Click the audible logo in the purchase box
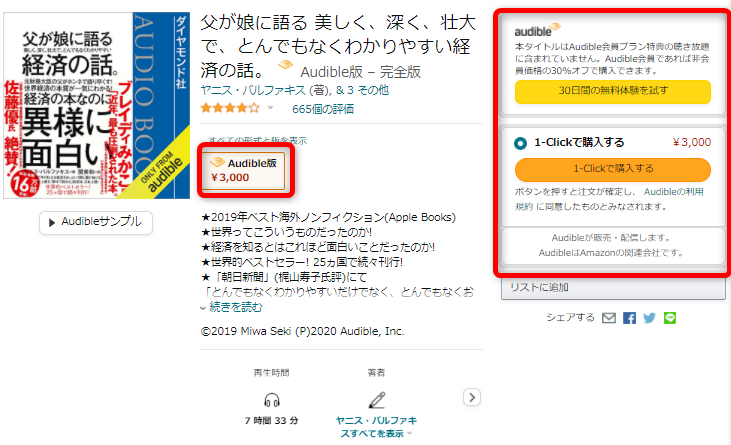The height and width of the screenshot is (445, 731). 537,30
